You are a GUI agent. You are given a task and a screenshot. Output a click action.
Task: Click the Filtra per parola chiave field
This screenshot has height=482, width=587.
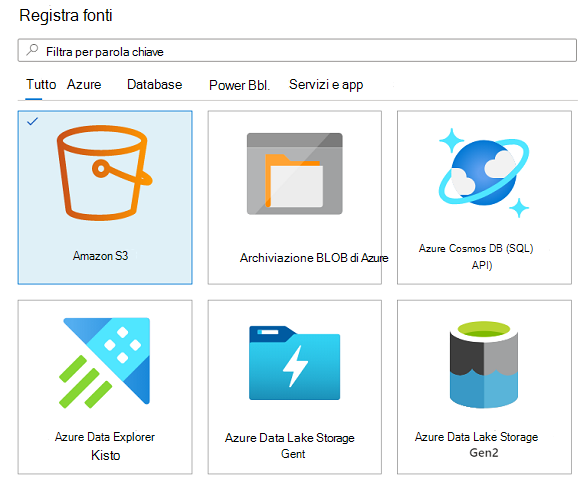tap(297, 50)
